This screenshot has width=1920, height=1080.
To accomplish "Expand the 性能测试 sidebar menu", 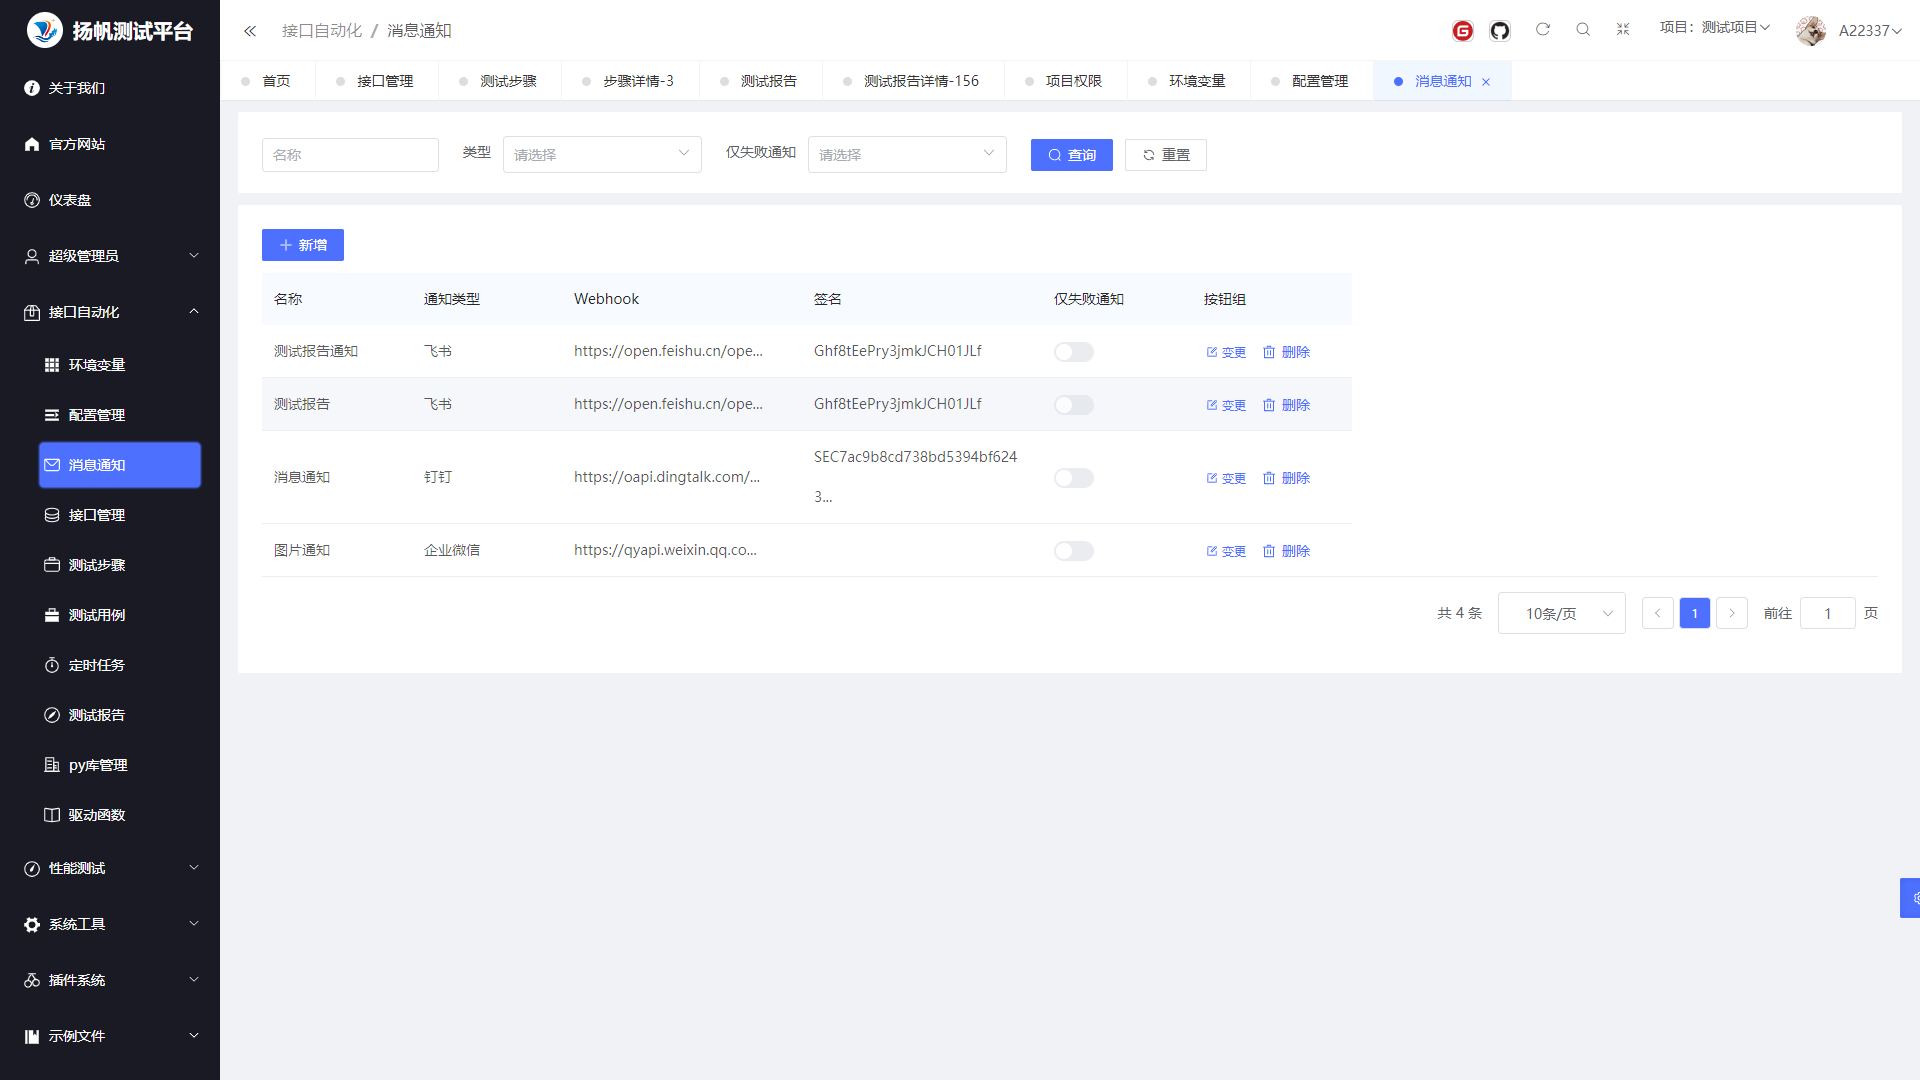I will point(110,868).
